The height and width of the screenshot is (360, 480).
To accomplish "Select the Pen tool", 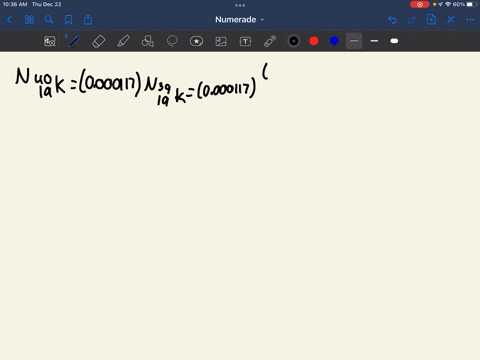I will pos(74,41).
